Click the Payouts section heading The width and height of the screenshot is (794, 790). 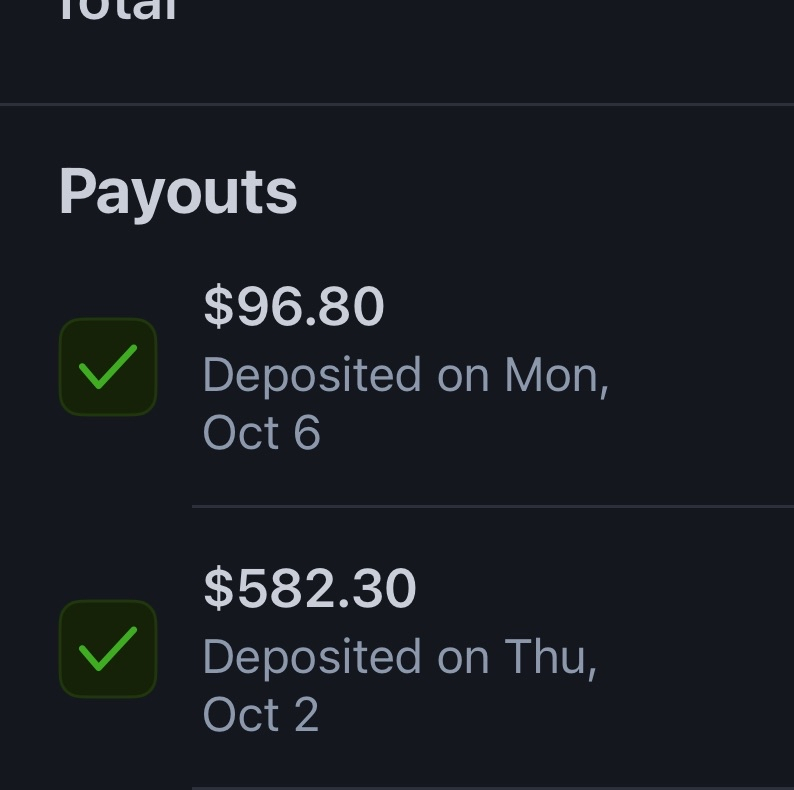click(x=178, y=191)
